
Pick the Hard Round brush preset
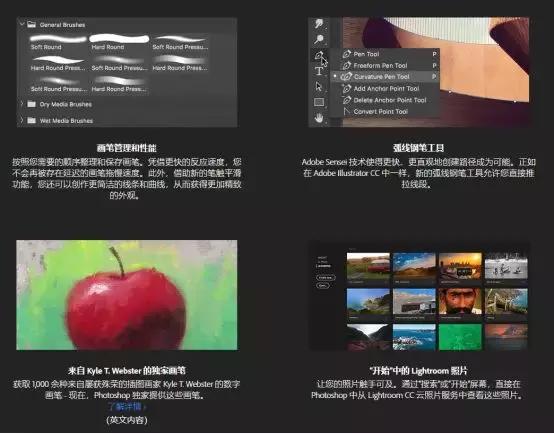coord(119,42)
